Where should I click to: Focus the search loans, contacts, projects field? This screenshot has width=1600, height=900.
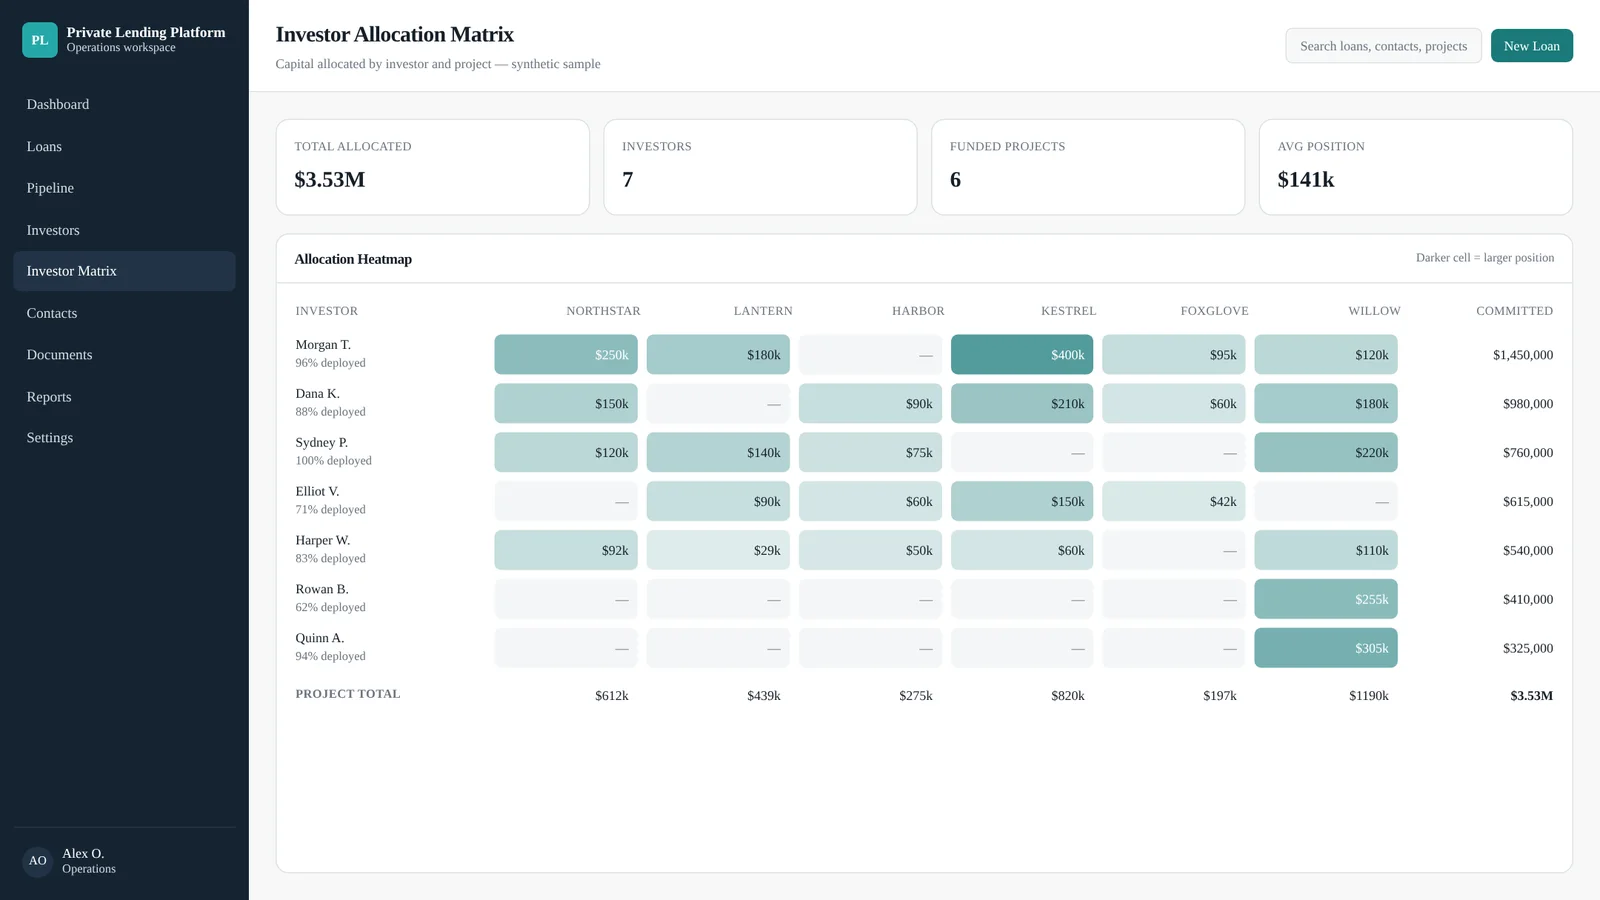pyautogui.click(x=1383, y=46)
